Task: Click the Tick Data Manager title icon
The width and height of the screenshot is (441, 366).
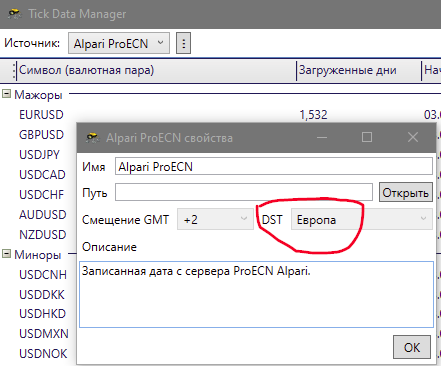Action: tap(14, 14)
